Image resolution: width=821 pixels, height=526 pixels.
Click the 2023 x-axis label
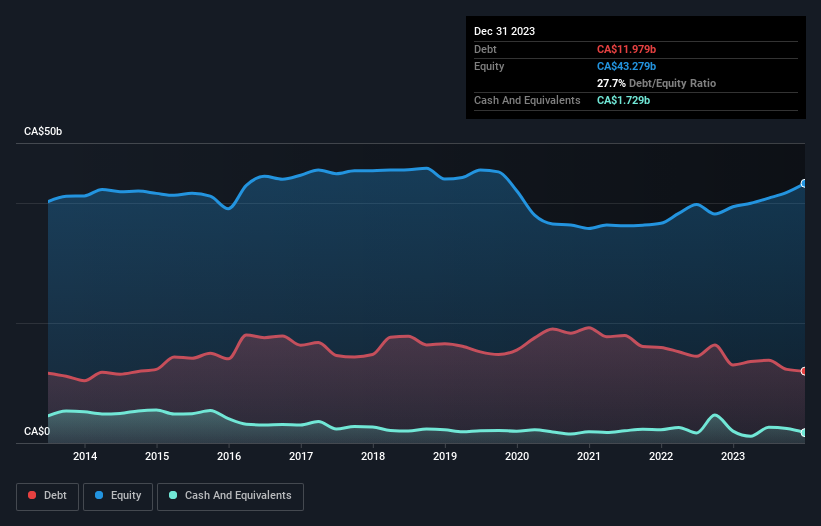pyautogui.click(x=733, y=456)
